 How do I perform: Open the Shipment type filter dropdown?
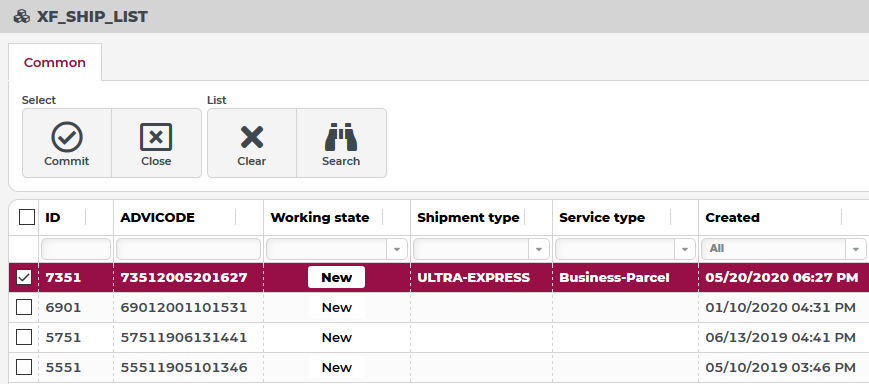point(539,249)
